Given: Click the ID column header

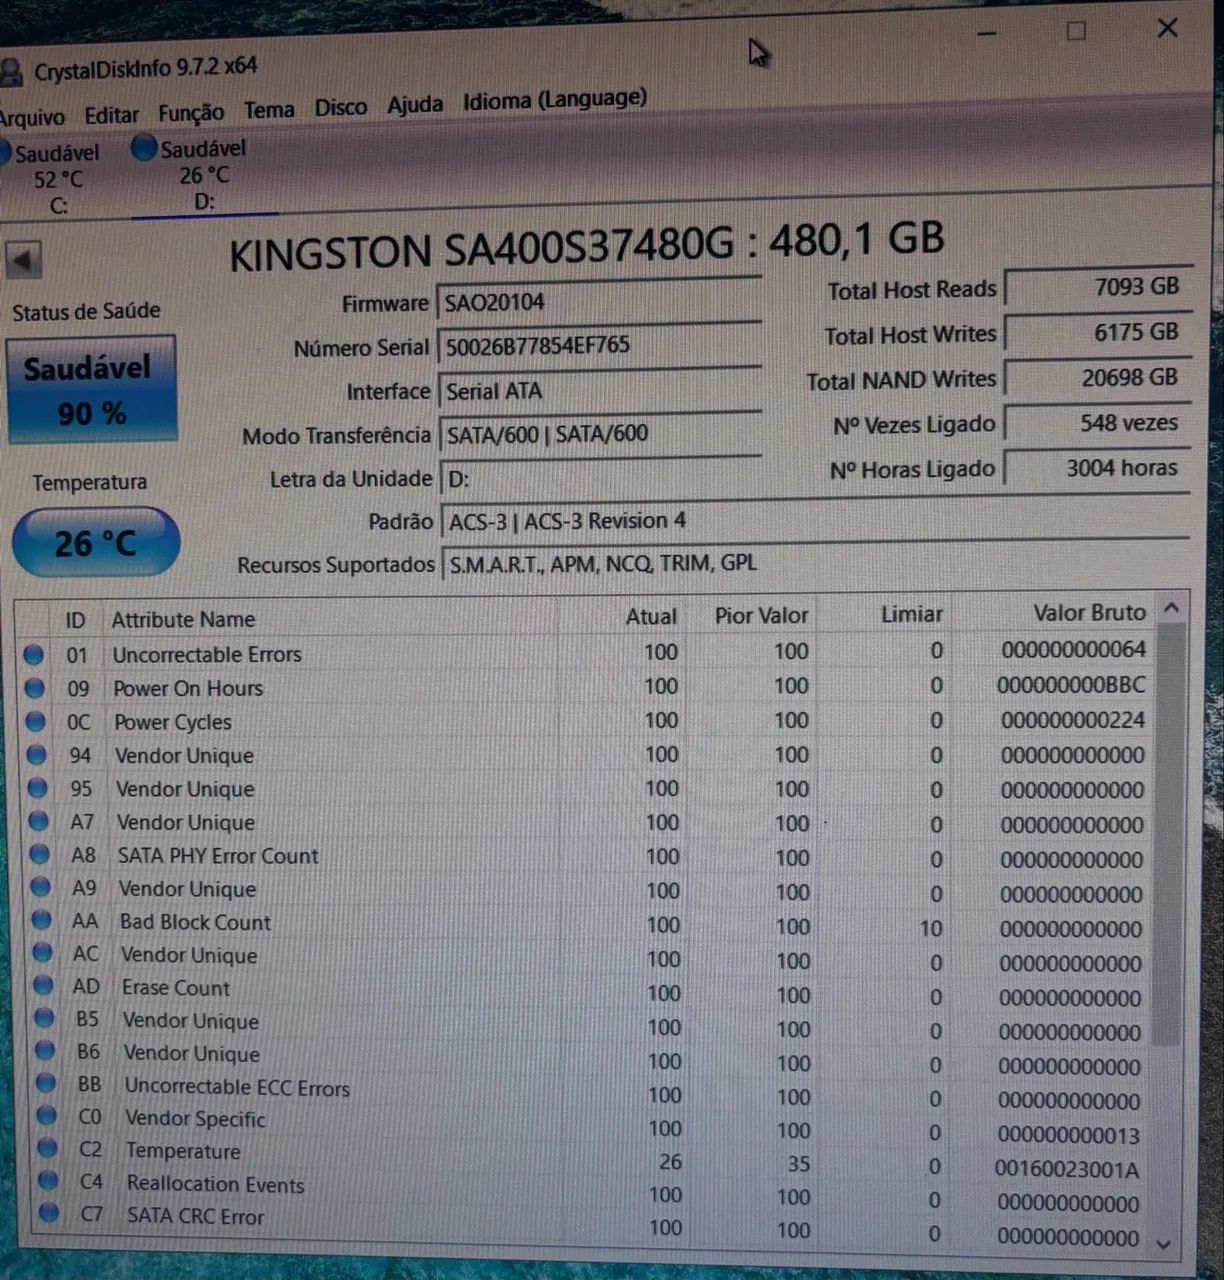Looking at the screenshot, I should (x=75, y=620).
